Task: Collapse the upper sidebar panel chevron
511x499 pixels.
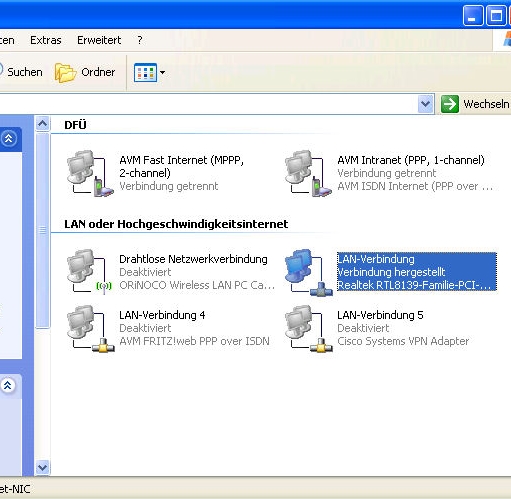Action: point(8,138)
